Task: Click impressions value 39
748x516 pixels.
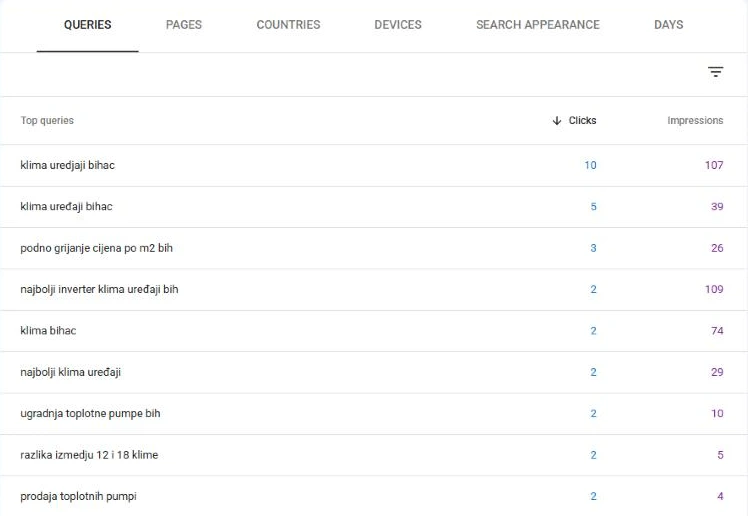Action: (717, 206)
